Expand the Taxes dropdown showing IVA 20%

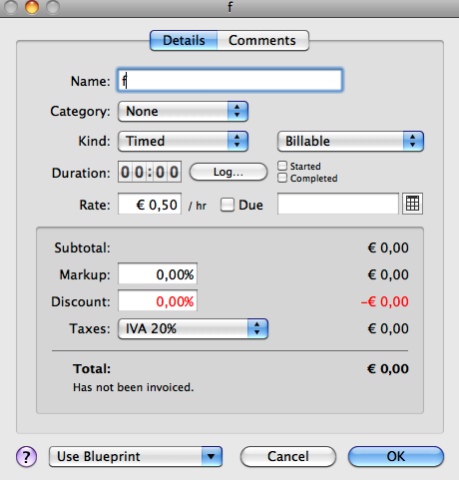tap(193, 329)
